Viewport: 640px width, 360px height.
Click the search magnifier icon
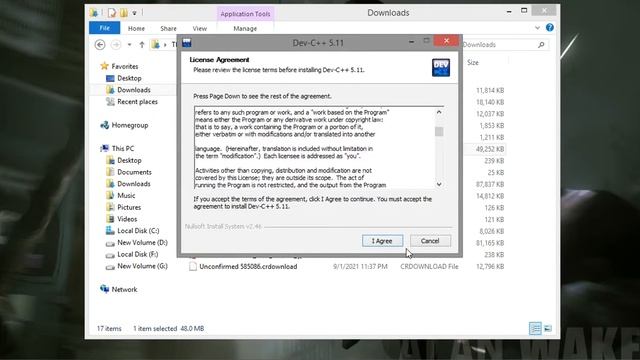coord(541,44)
